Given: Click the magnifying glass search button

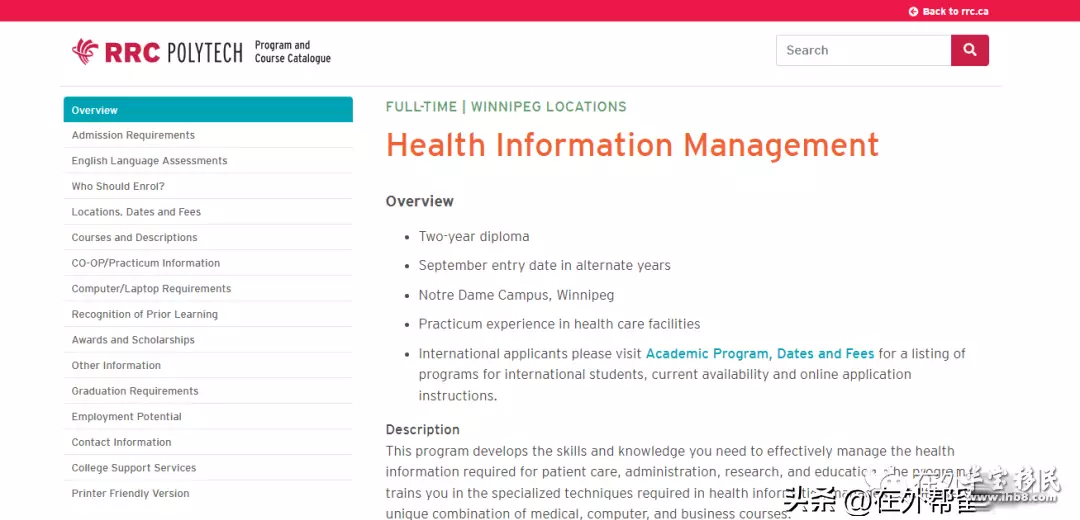Looking at the screenshot, I should 969,50.
